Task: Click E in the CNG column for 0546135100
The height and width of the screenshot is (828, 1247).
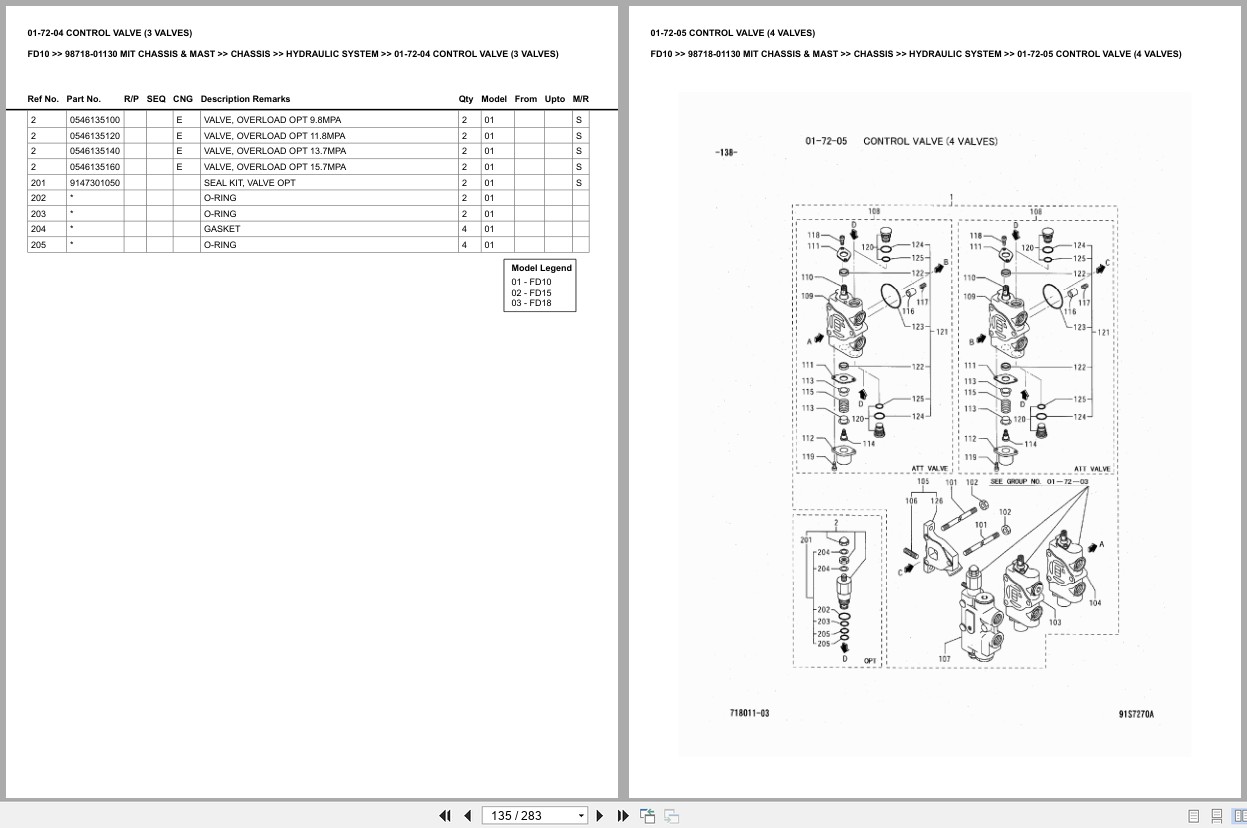Action: [x=180, y=120]
